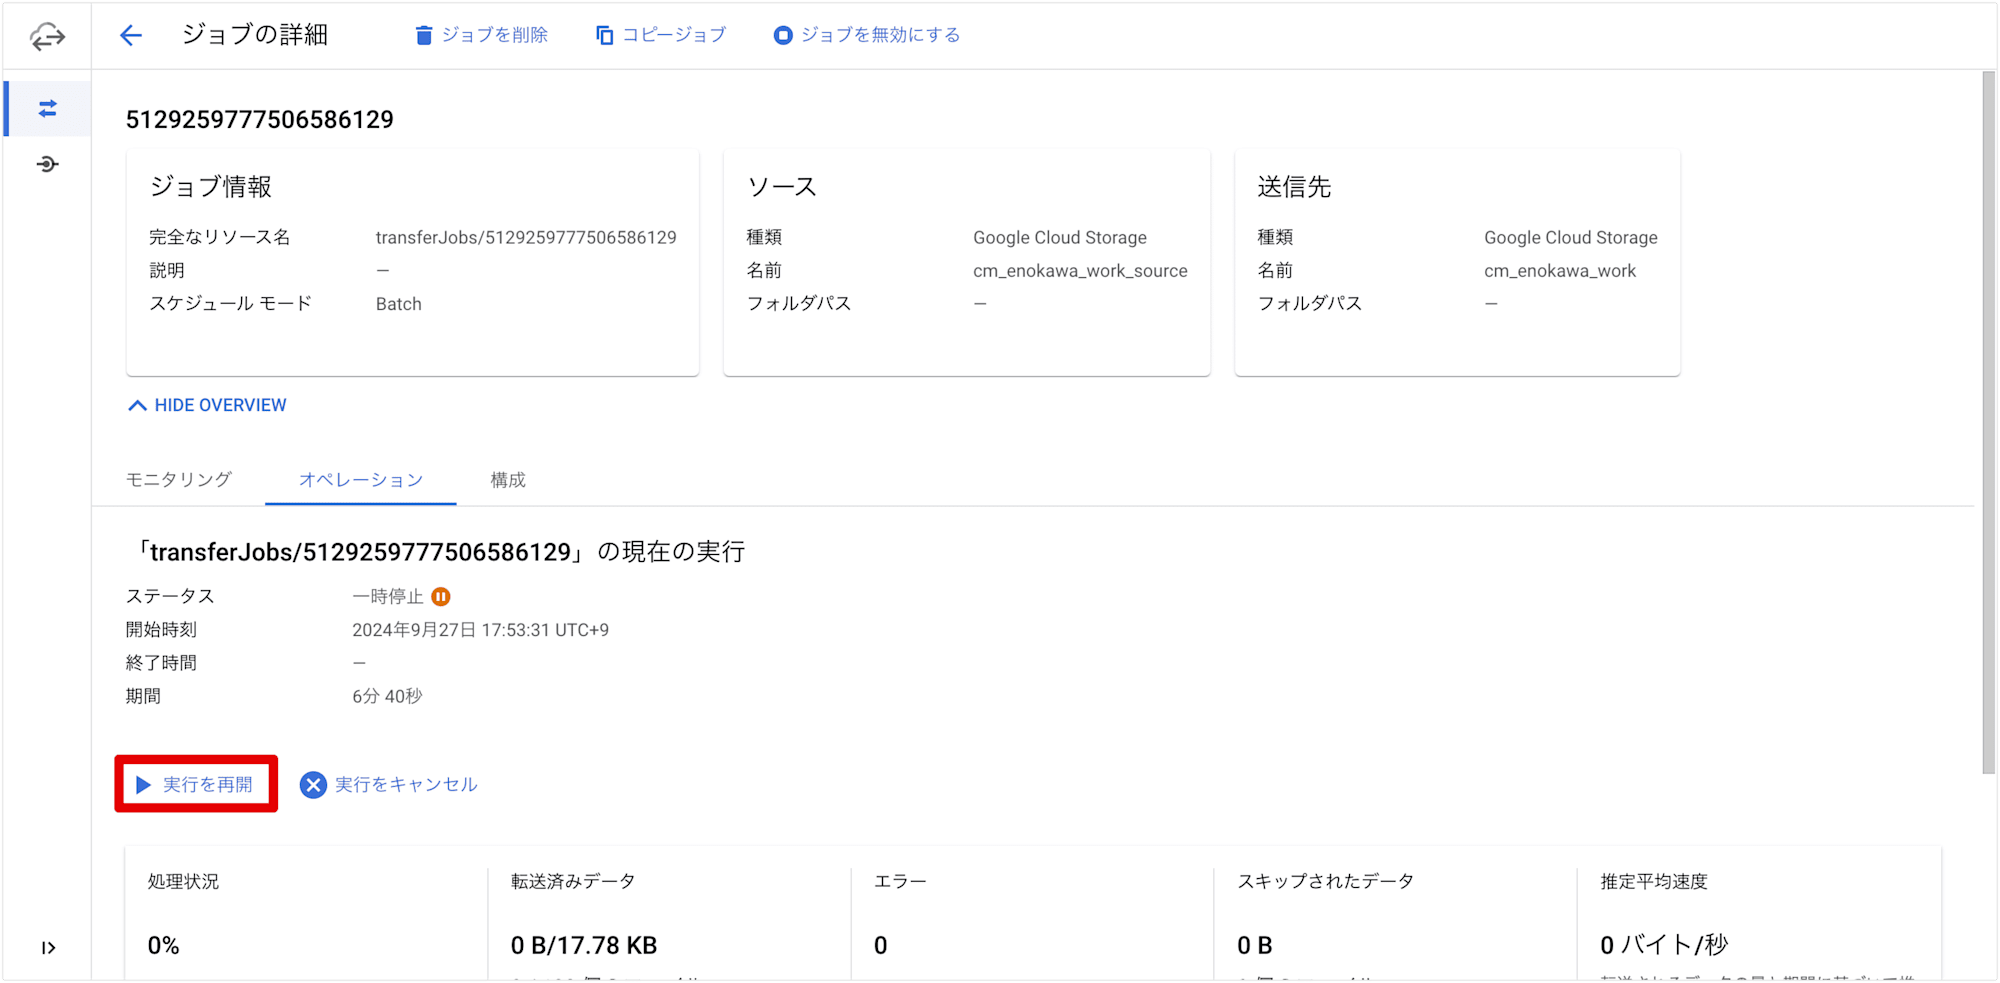Click 一時停止 status text
Image resolution: width=2000 pixels, height=983 pixels.
pyautogui.click(x=388, y=597)
